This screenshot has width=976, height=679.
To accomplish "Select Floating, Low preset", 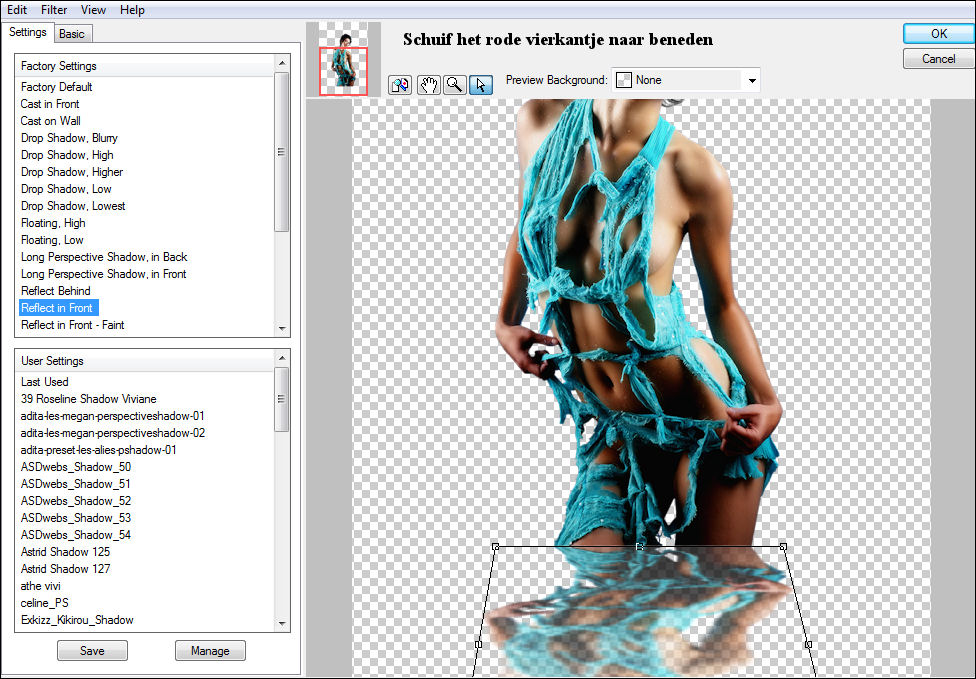I will coord(52,240).
